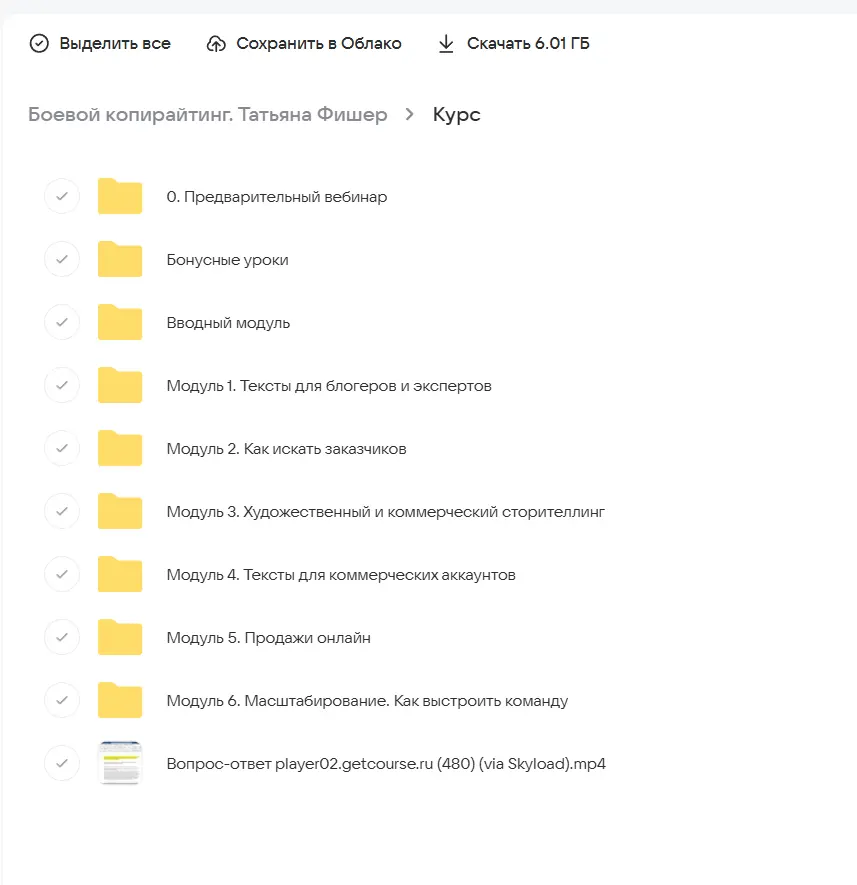Toggle checkbox for the Вопрос-ответ video file

(x=62, y=763)
